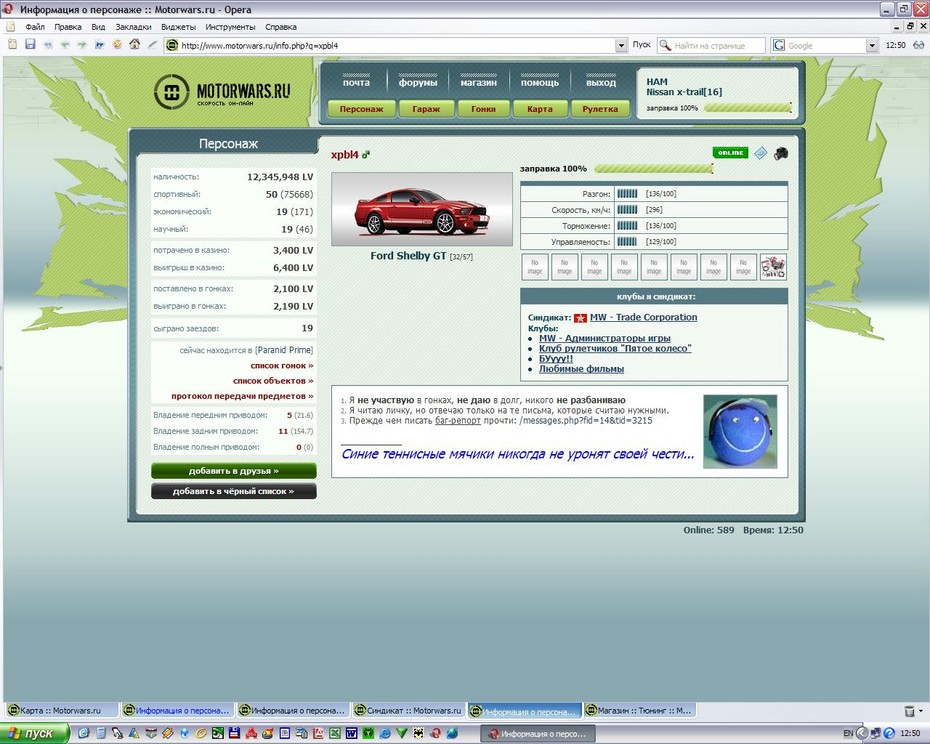Image resolution: width=930 pixels, height=744 pixels.
Task: Go forward with the green right arrow
Action: point(82,44)
